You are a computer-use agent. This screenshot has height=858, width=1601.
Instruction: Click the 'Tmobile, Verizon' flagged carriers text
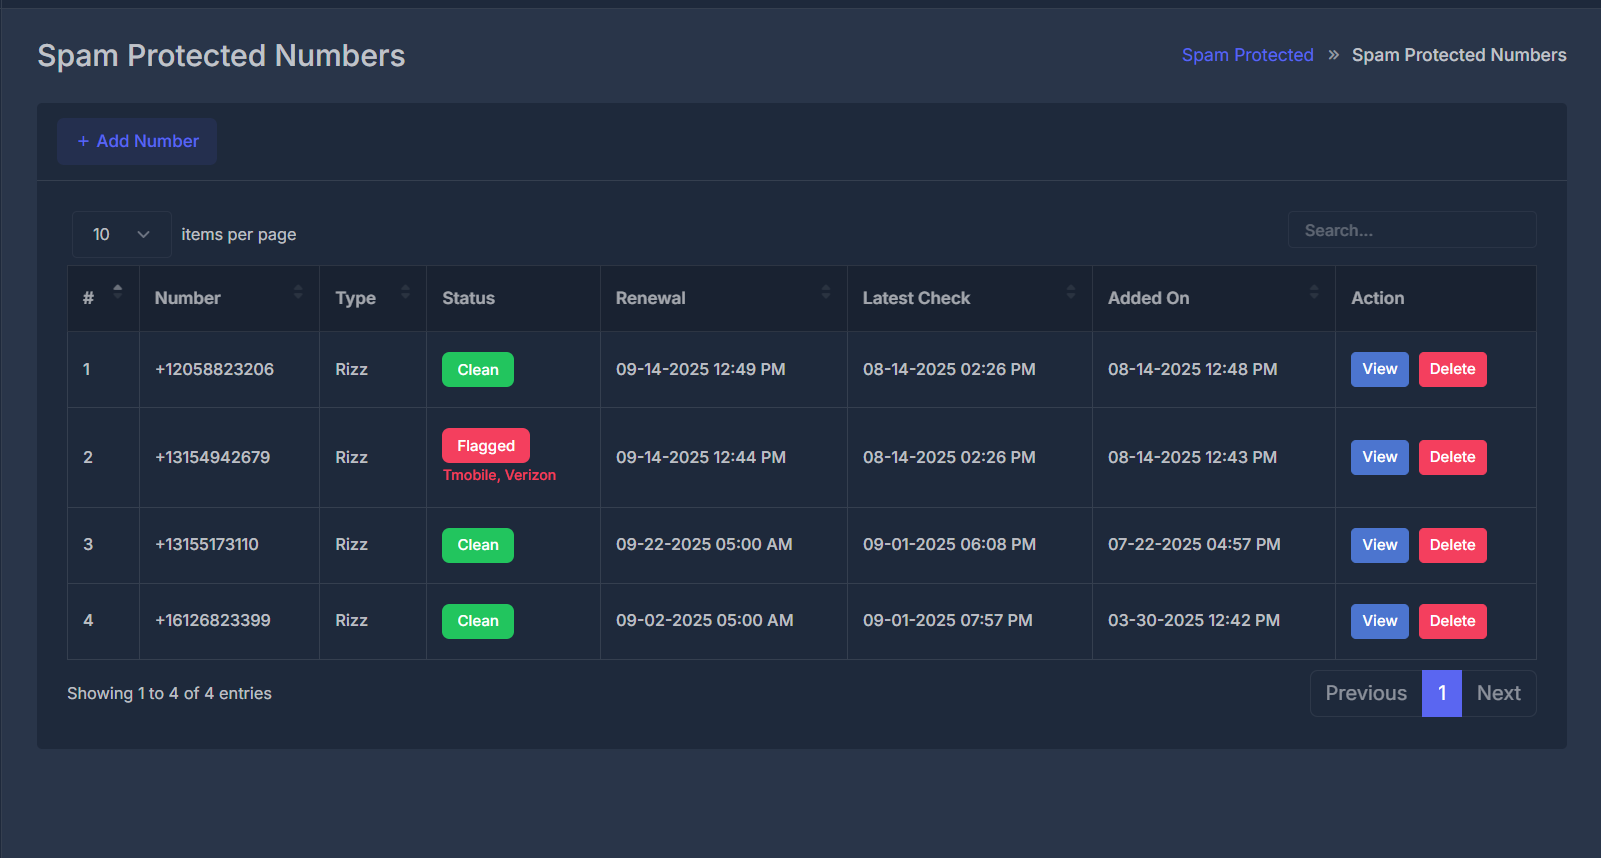pyautogui.click(x=499, y=475)
